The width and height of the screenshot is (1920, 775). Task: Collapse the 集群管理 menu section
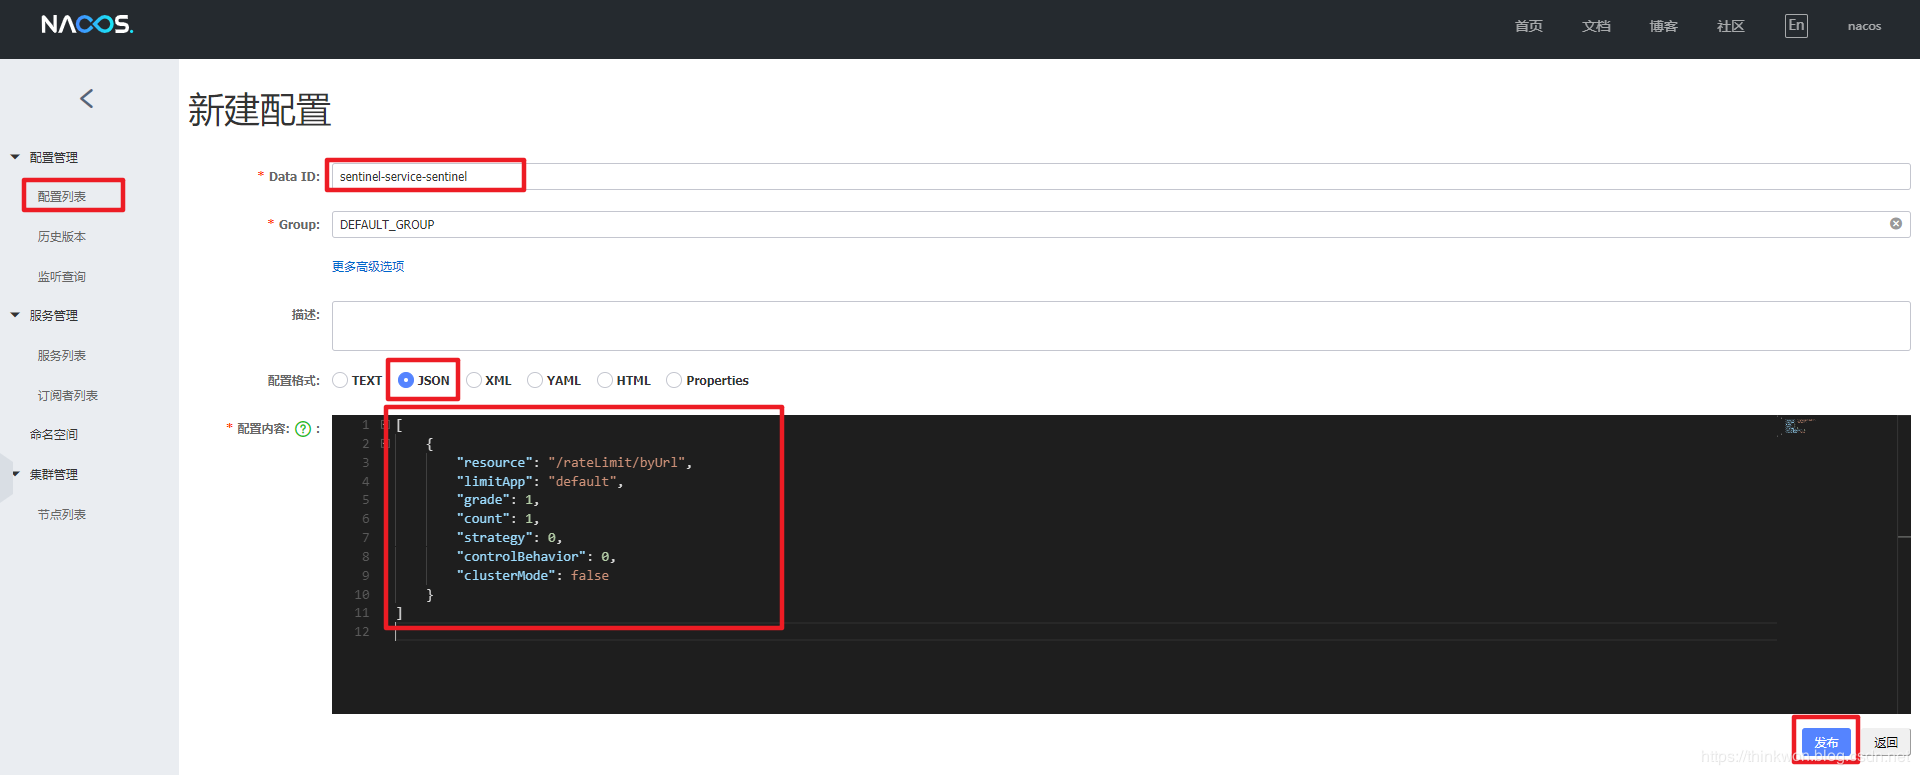(x=15, y=474)
